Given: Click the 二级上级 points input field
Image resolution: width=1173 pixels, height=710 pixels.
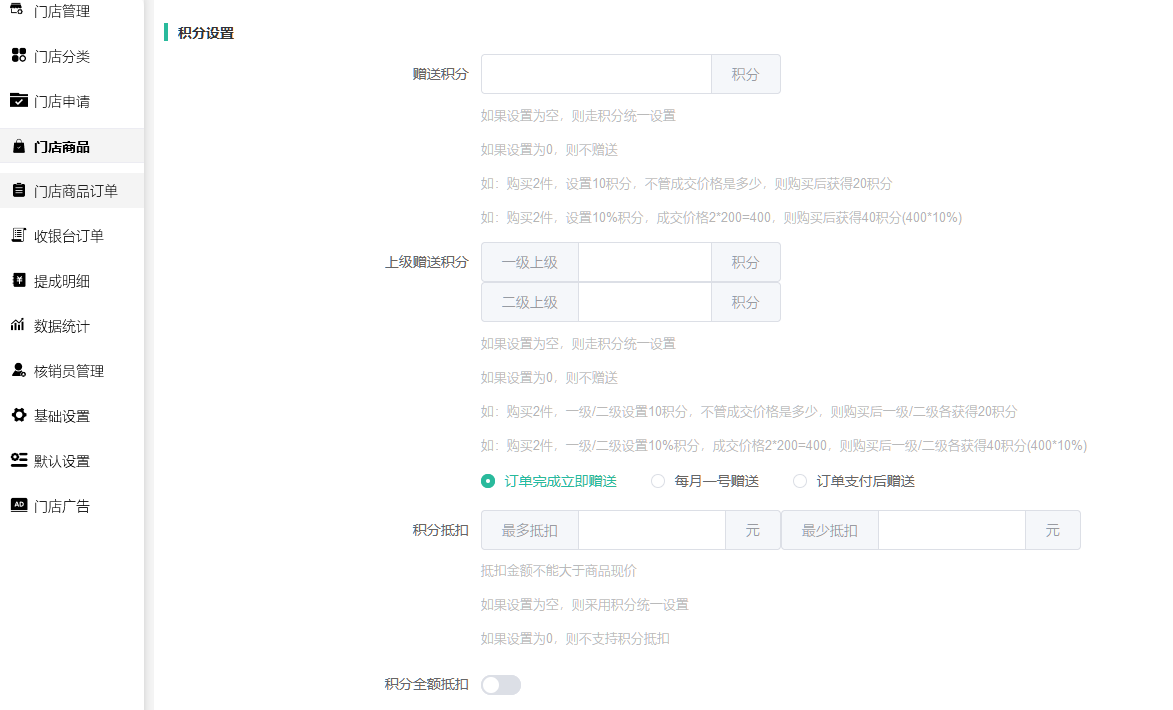Looking at the screenshot, I should tap(644, 302).
